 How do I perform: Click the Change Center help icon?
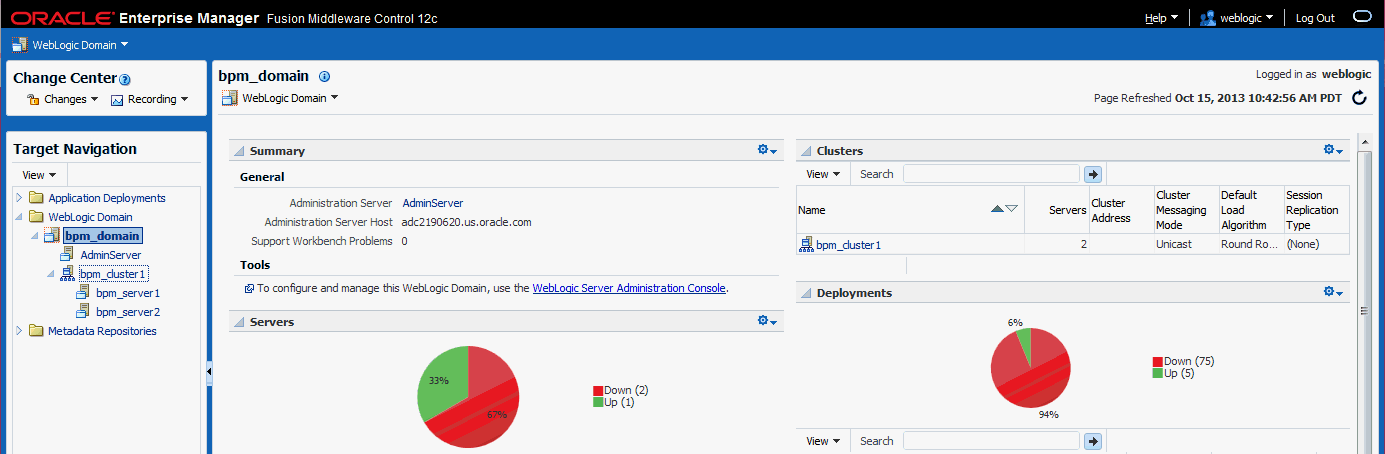[125, 80]
